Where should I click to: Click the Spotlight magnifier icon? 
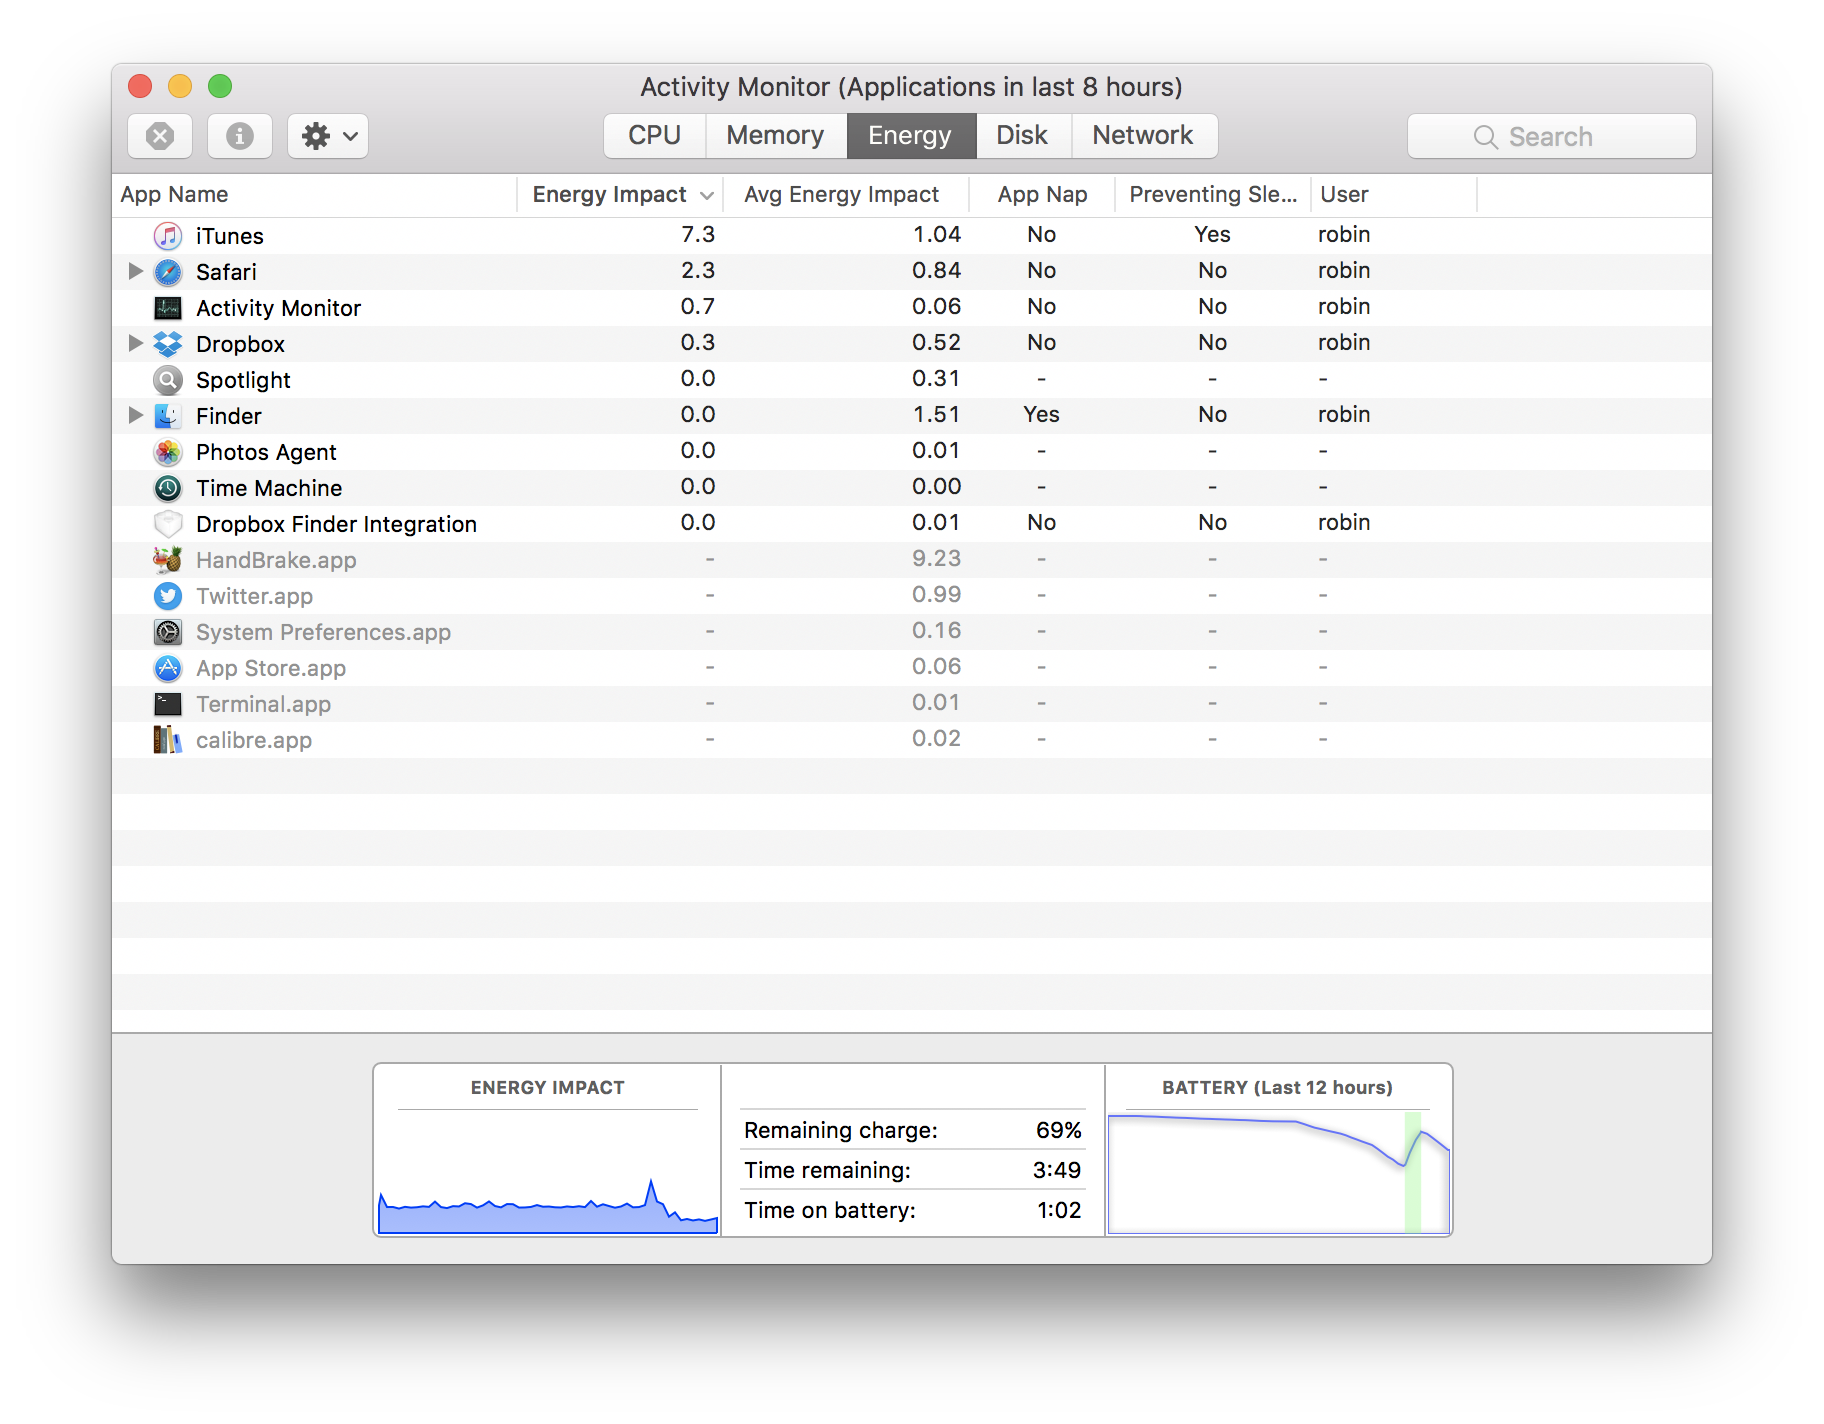[x=168, y=380]
